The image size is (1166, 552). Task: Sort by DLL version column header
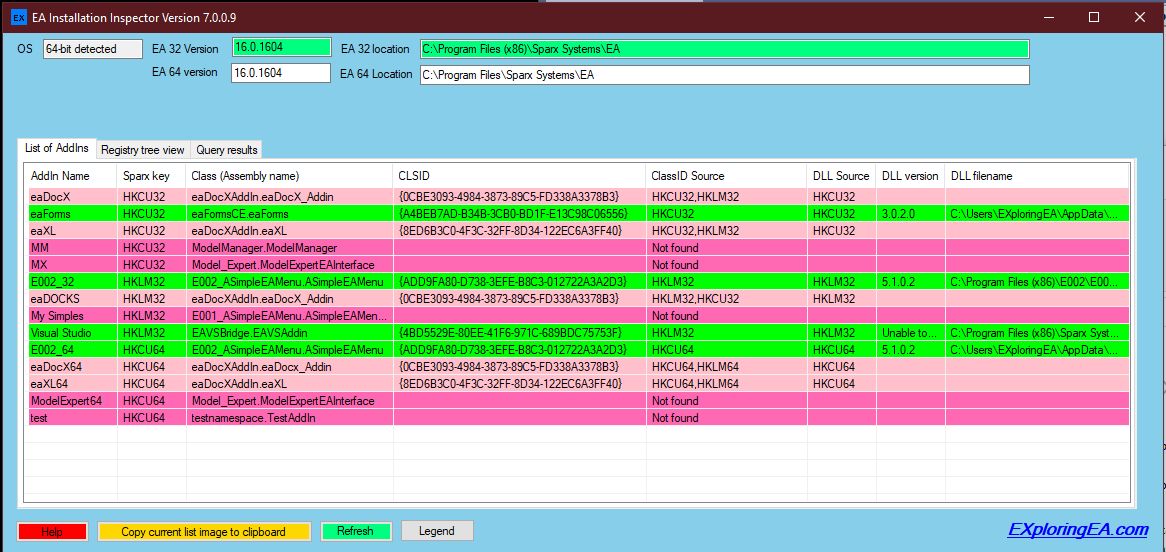pos(909,176)
